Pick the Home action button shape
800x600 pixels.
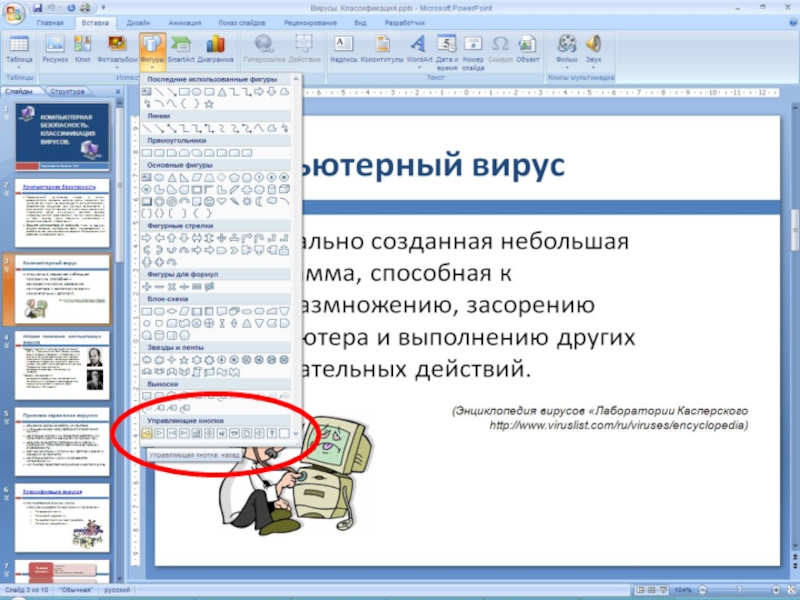197,433
